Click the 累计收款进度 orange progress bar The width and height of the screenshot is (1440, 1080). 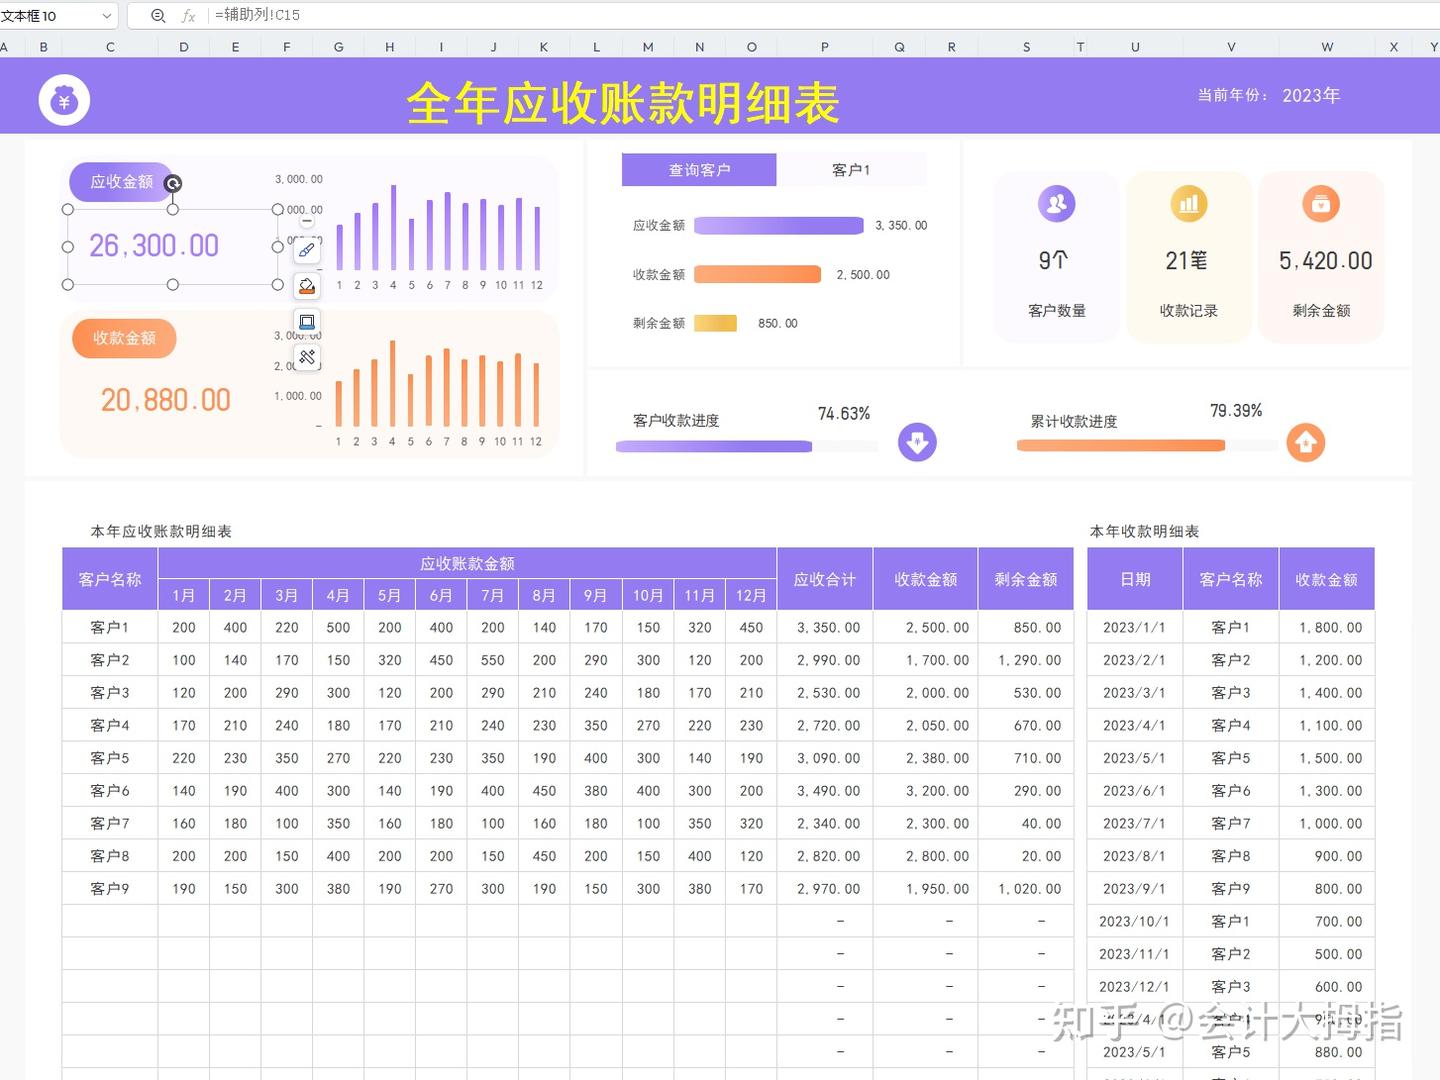[x=1120, y=446]
